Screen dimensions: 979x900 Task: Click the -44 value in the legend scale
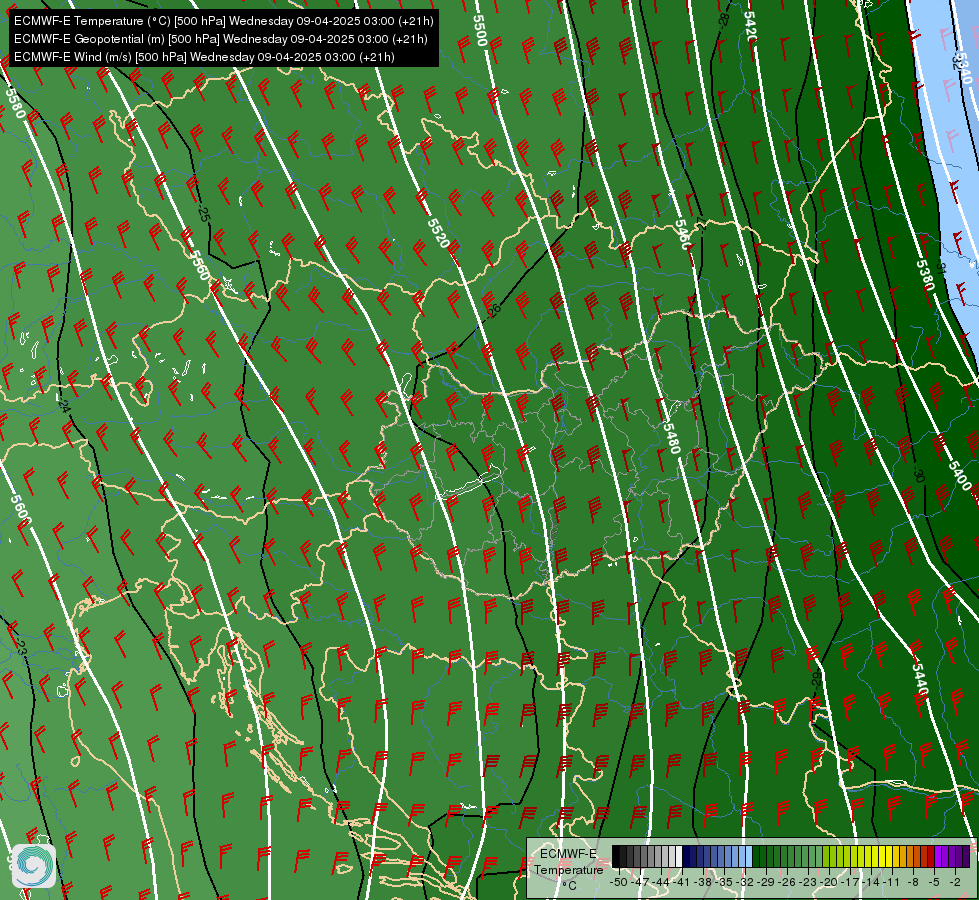coord(661,882)
